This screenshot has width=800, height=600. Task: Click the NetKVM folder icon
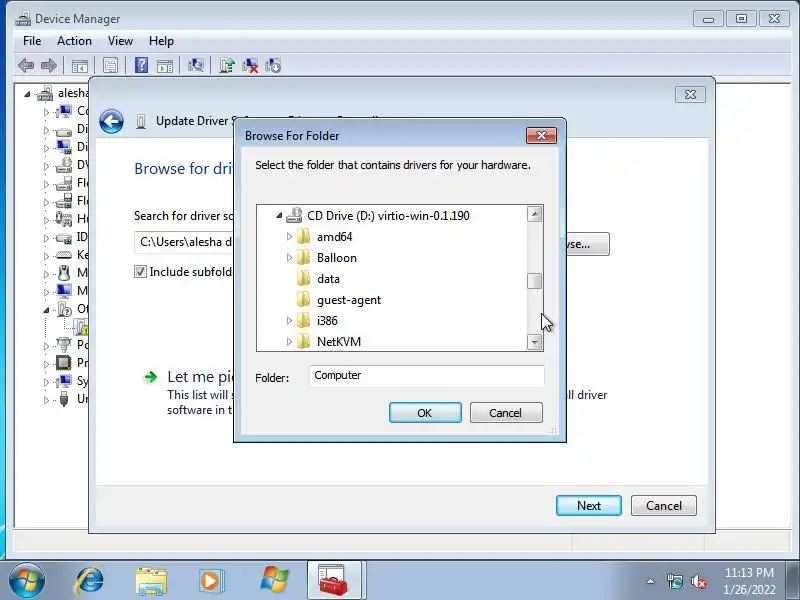tap(303, 341)
